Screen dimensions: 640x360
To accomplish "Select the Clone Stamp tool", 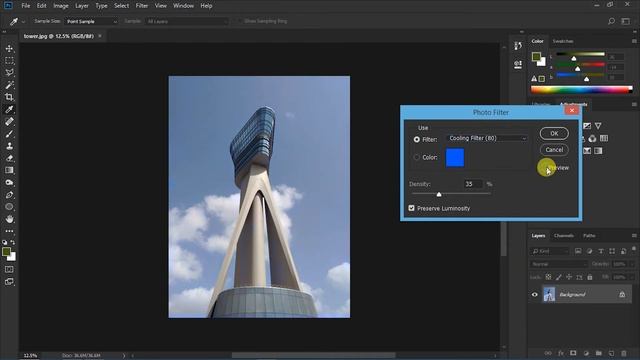I will click(x=9, y=146).
